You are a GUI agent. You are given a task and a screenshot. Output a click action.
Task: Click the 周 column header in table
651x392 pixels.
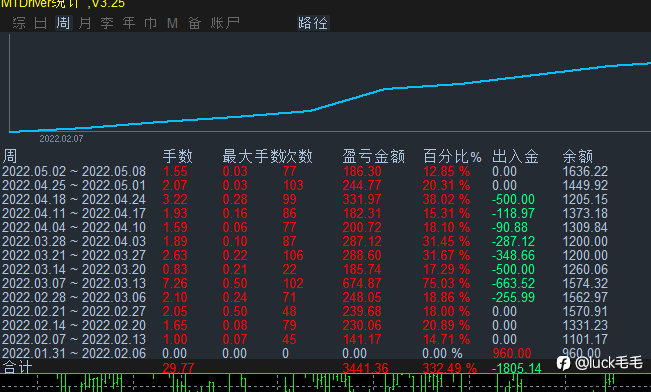click(x=10, y=157)
